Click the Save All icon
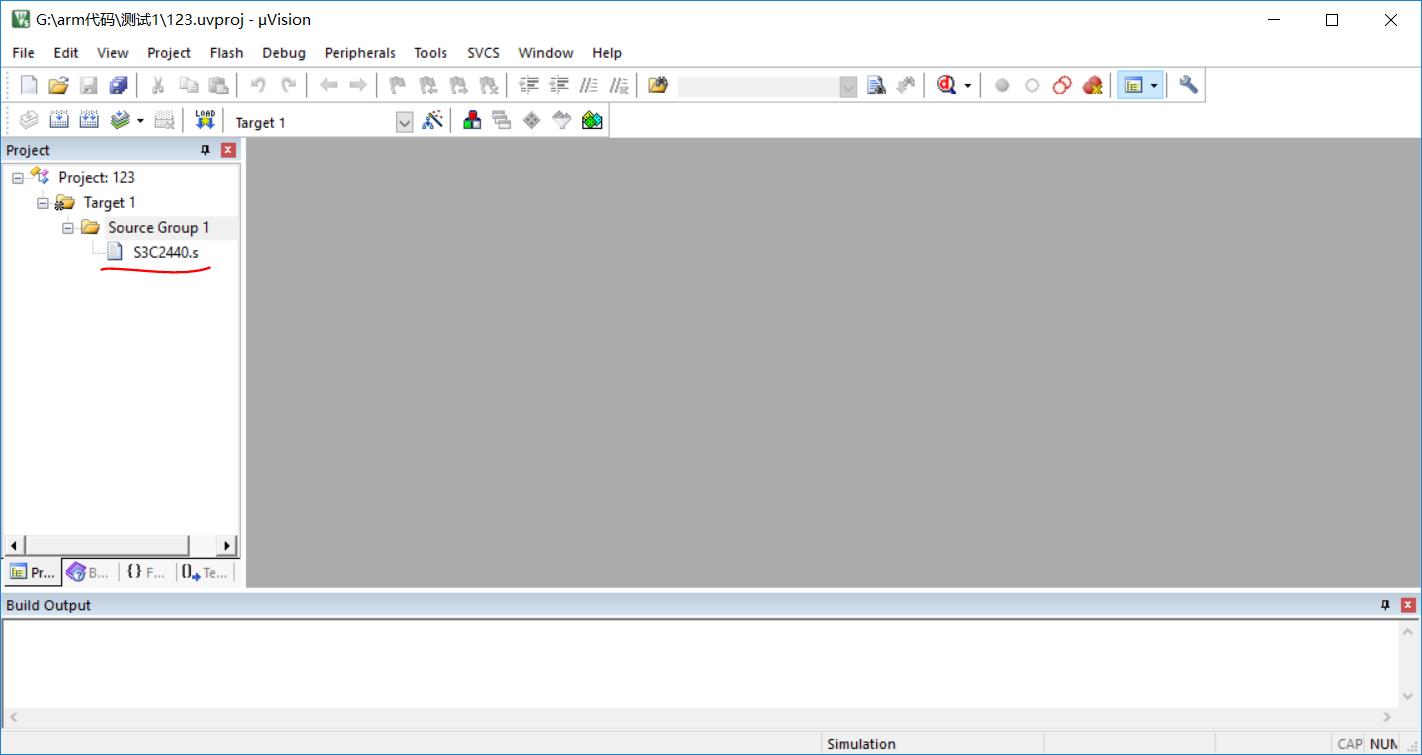 [x=119, y=86]
